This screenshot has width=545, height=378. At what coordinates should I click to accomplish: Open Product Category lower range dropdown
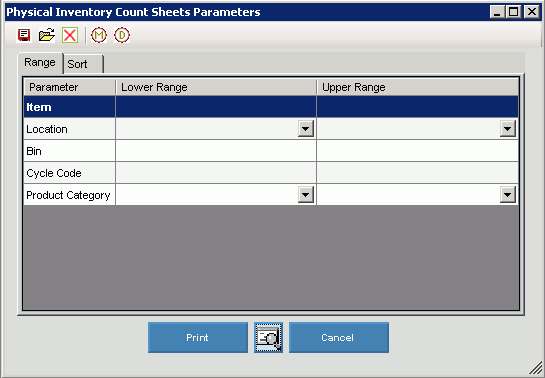click(306, 195)
